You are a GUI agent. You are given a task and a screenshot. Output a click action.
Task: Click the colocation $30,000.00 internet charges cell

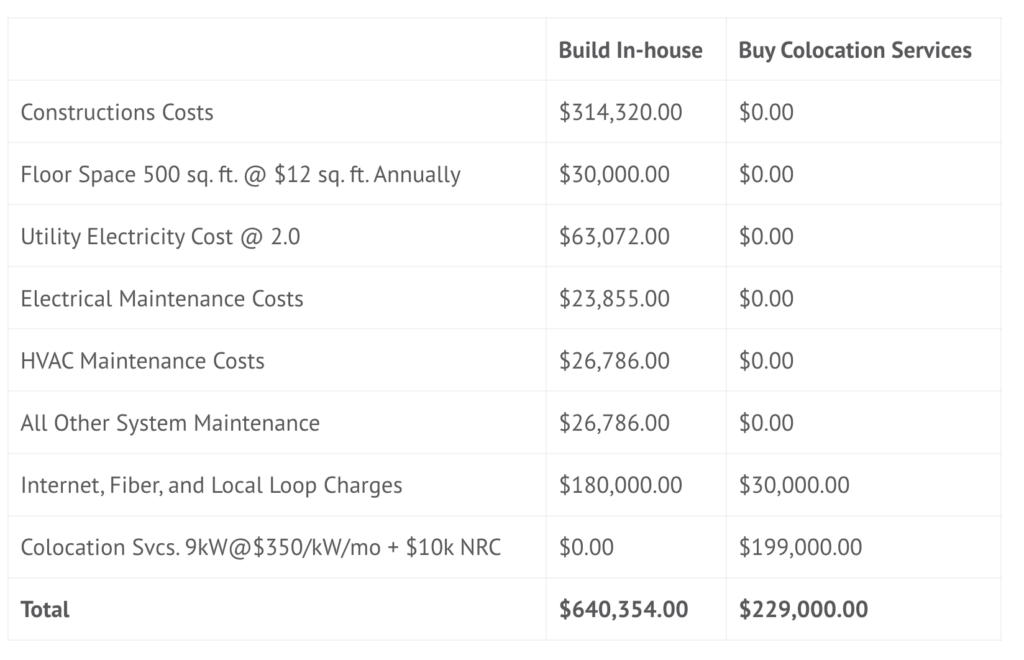pos(794,485)
